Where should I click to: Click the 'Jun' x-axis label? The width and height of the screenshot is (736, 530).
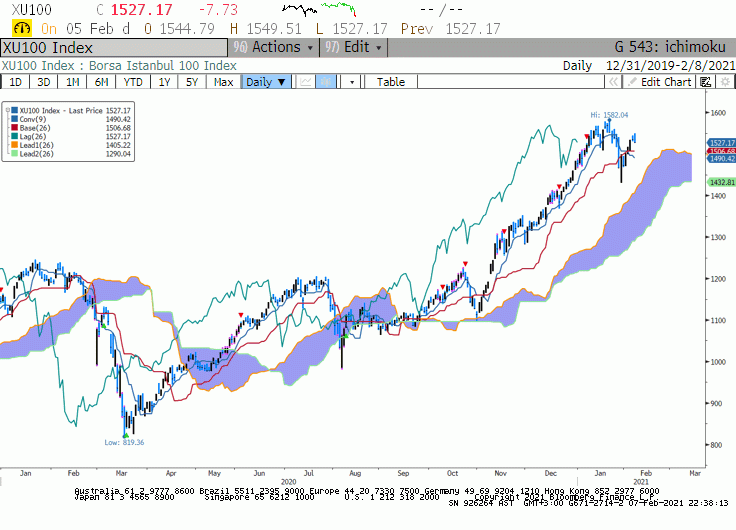pyautogui.click(x=259, y=473)
